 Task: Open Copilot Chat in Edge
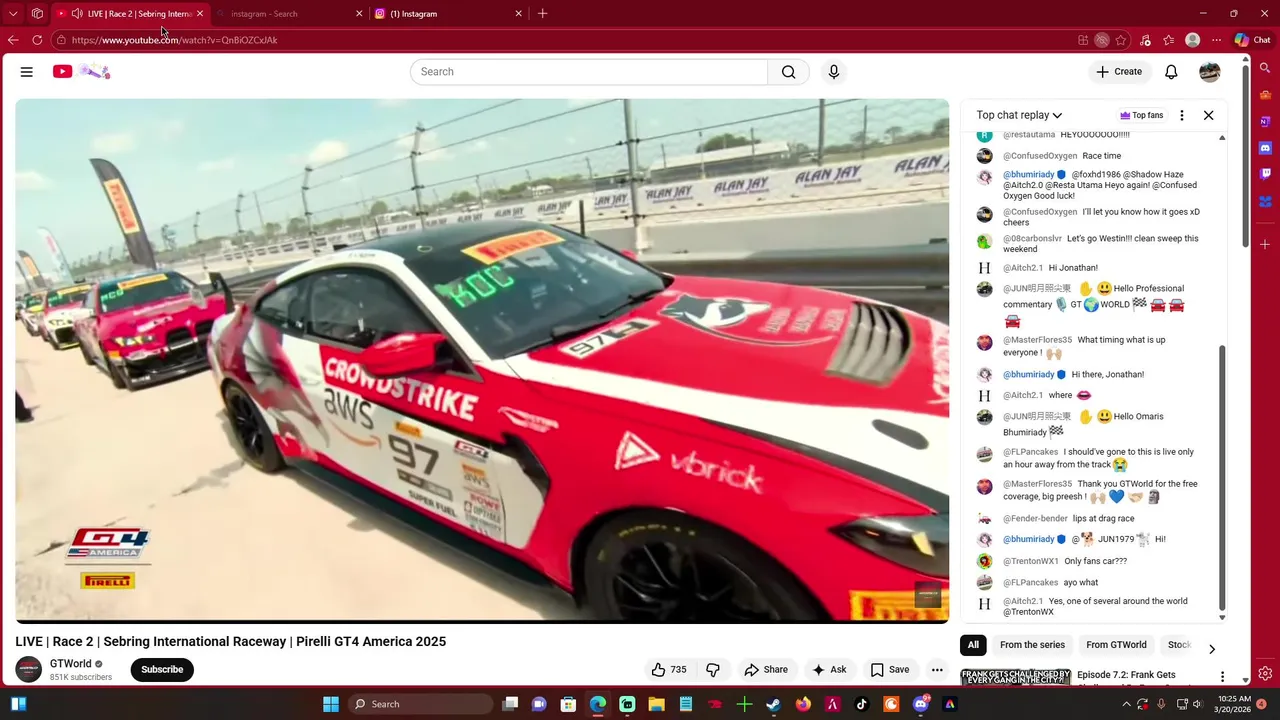click(x=1252, y=40)
